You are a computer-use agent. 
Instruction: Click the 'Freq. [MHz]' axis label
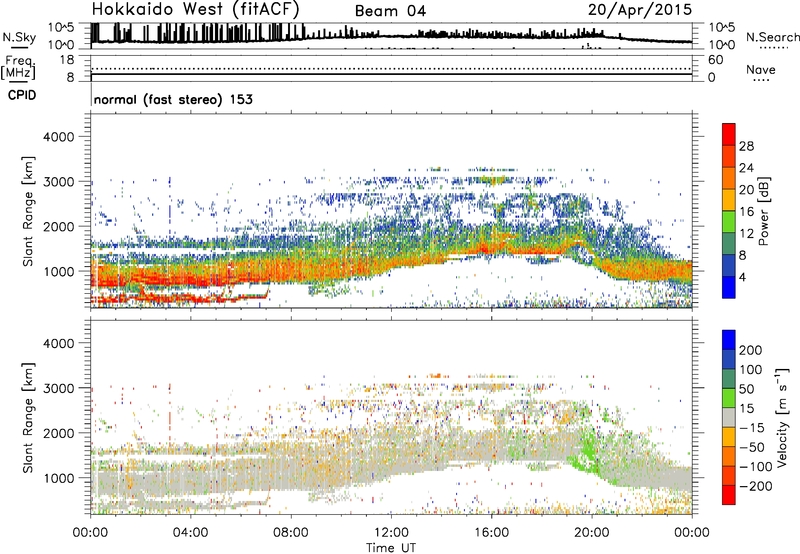tap(18, 67)
